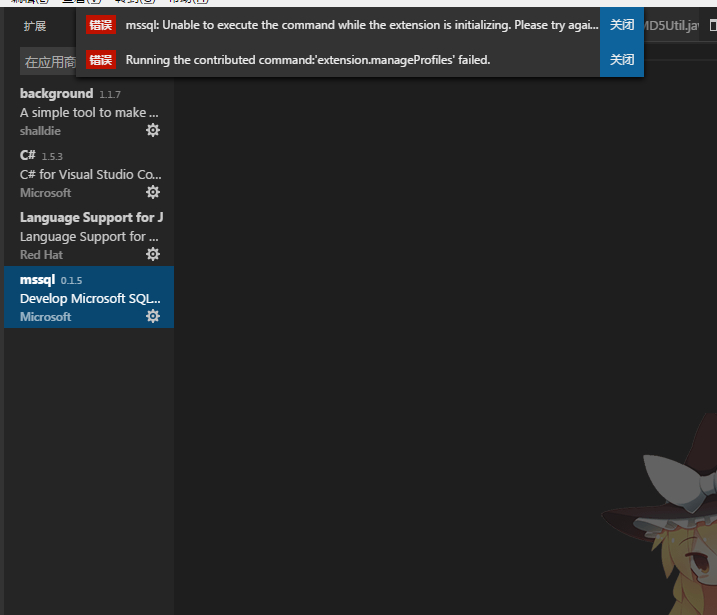Click Microsoft publisher under mssql
Viewport: 717px width, 615px height.
45,317
